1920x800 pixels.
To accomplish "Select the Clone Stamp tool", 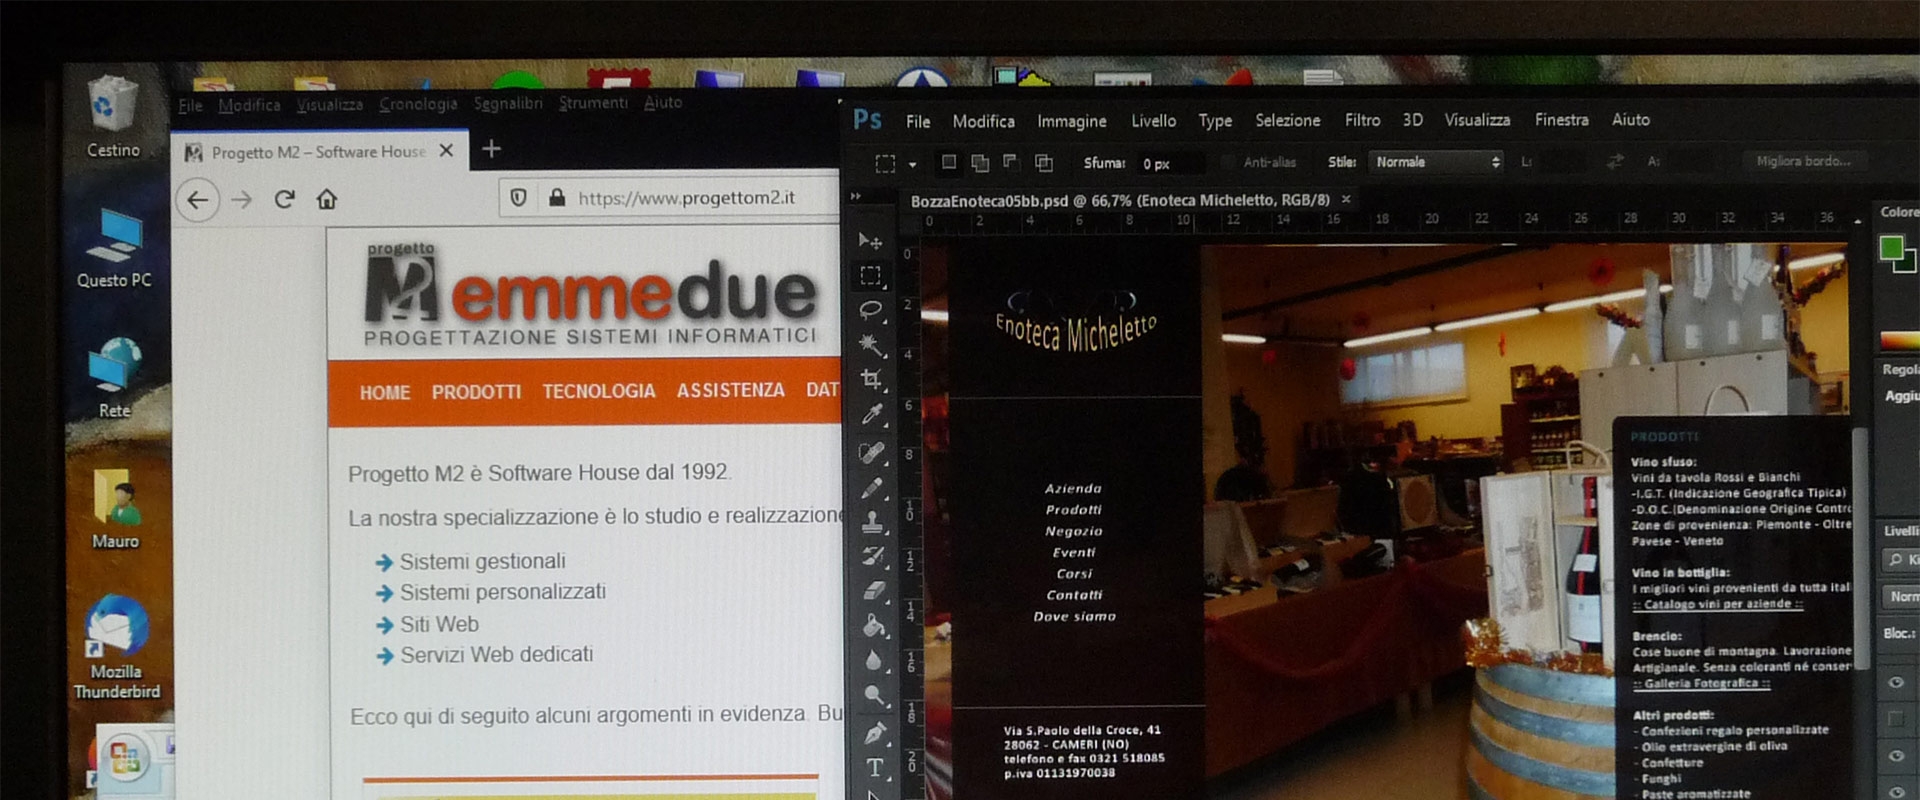I will [x=873, y=522].
